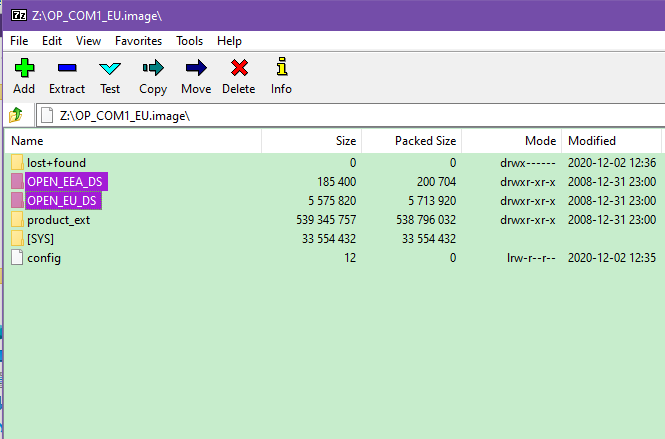This screenshot has height=439, width=665.
Task: Select the OPEN_EU_DS folder name
Action: 62,201
